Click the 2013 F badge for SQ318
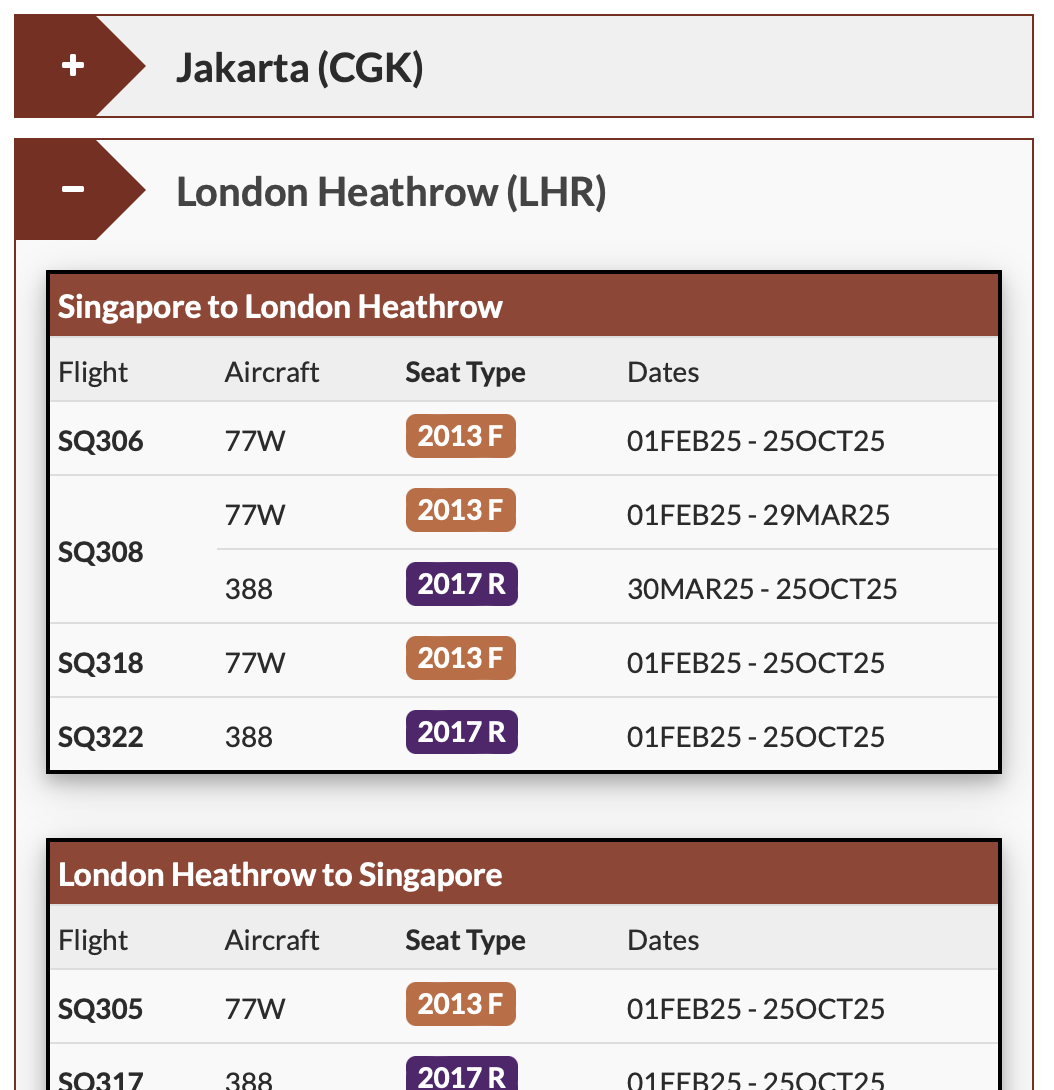Viewport: 1054px width, 1090px height. 460,659
